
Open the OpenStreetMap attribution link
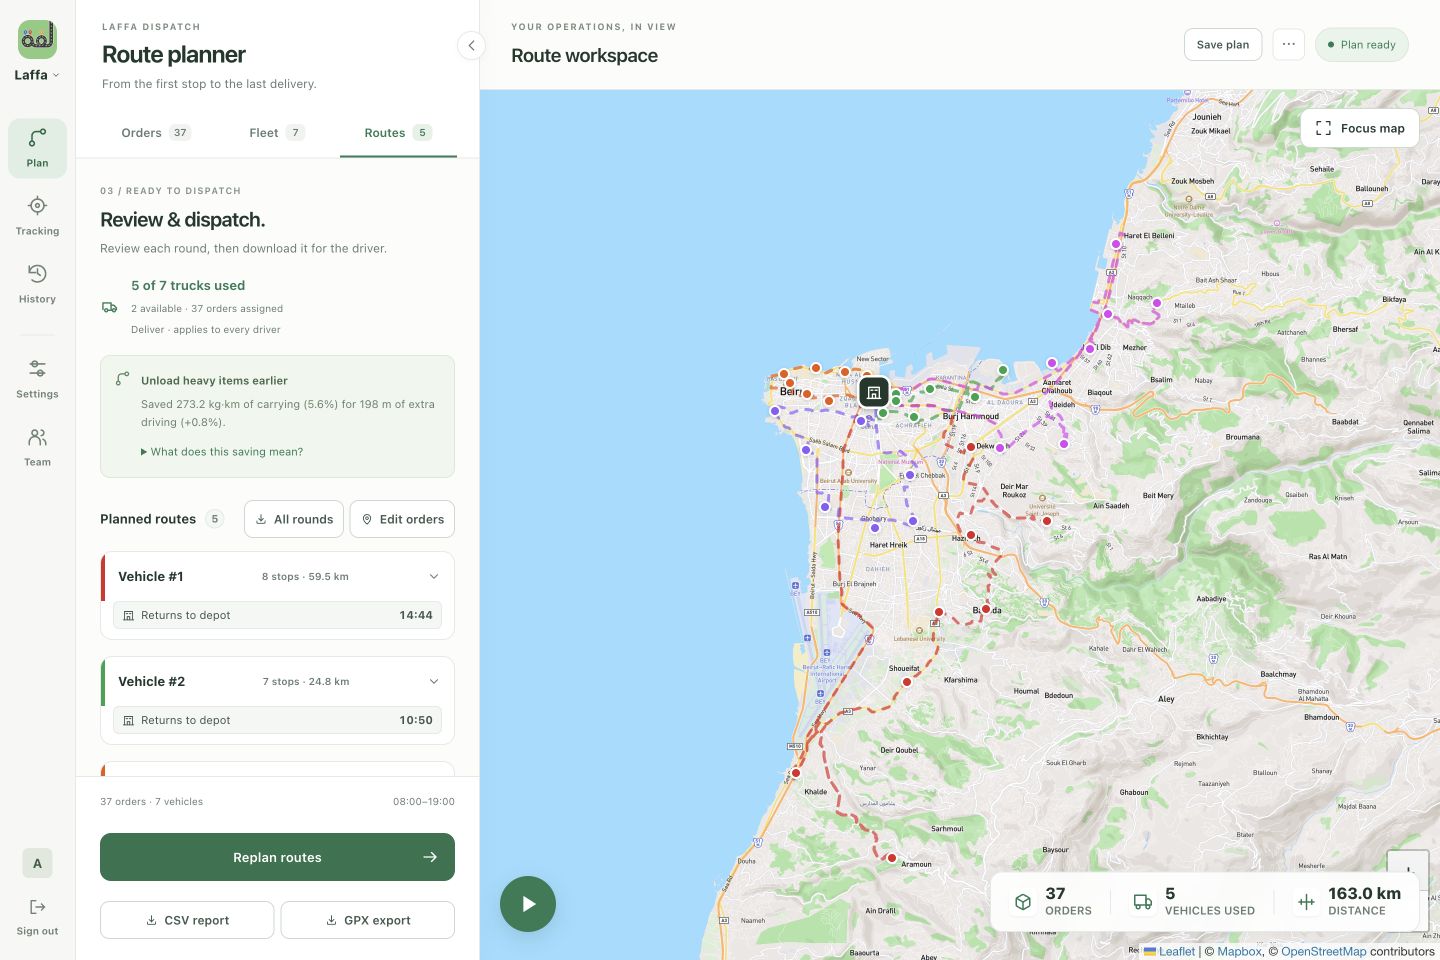[1323, 951]
